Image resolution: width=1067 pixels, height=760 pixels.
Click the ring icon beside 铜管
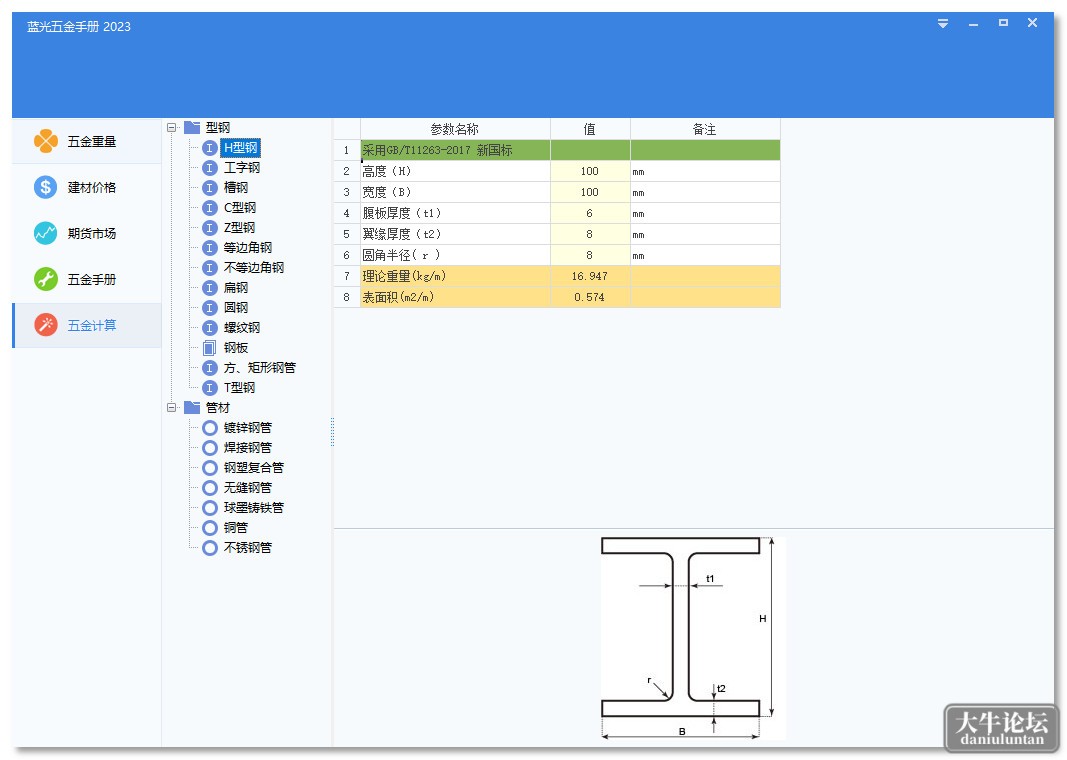(x=210, y=528)
